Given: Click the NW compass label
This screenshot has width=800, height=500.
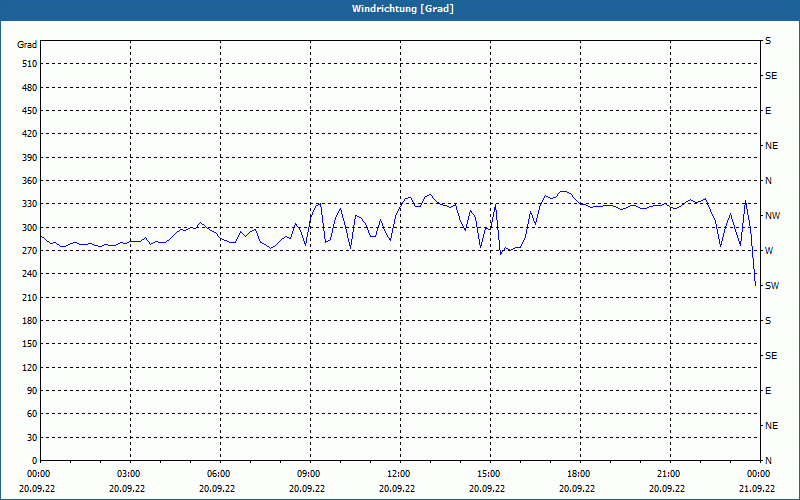Looking at the screenshot, I should 772,216.
